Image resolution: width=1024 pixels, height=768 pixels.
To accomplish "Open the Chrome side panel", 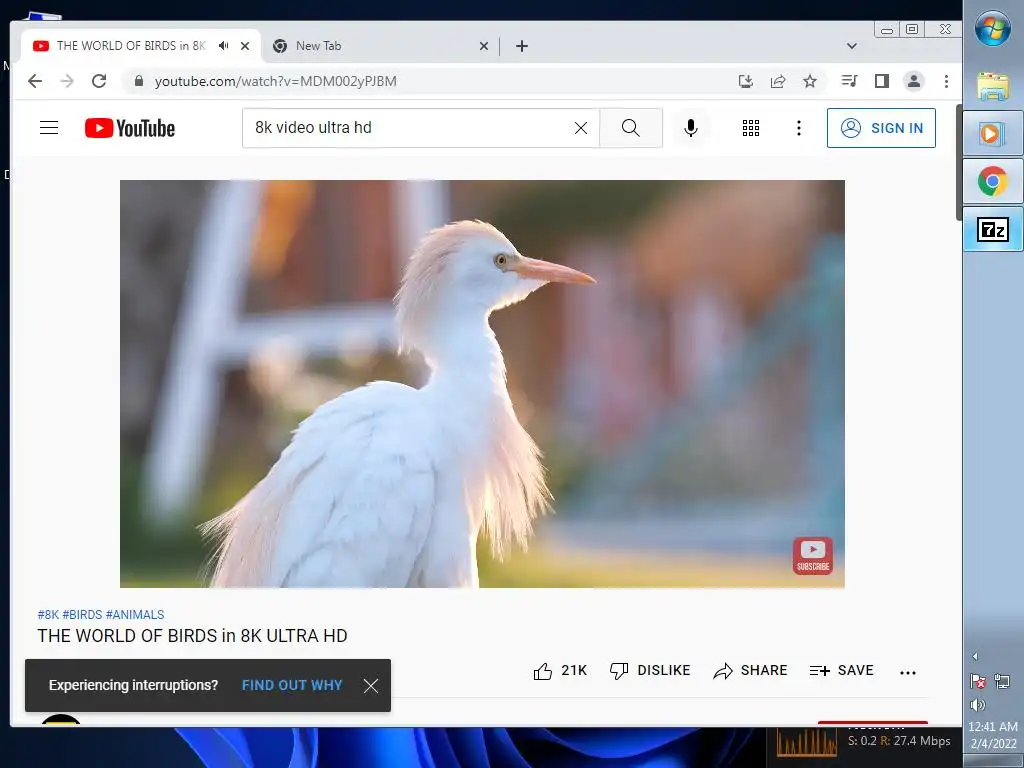I will 882,81.
